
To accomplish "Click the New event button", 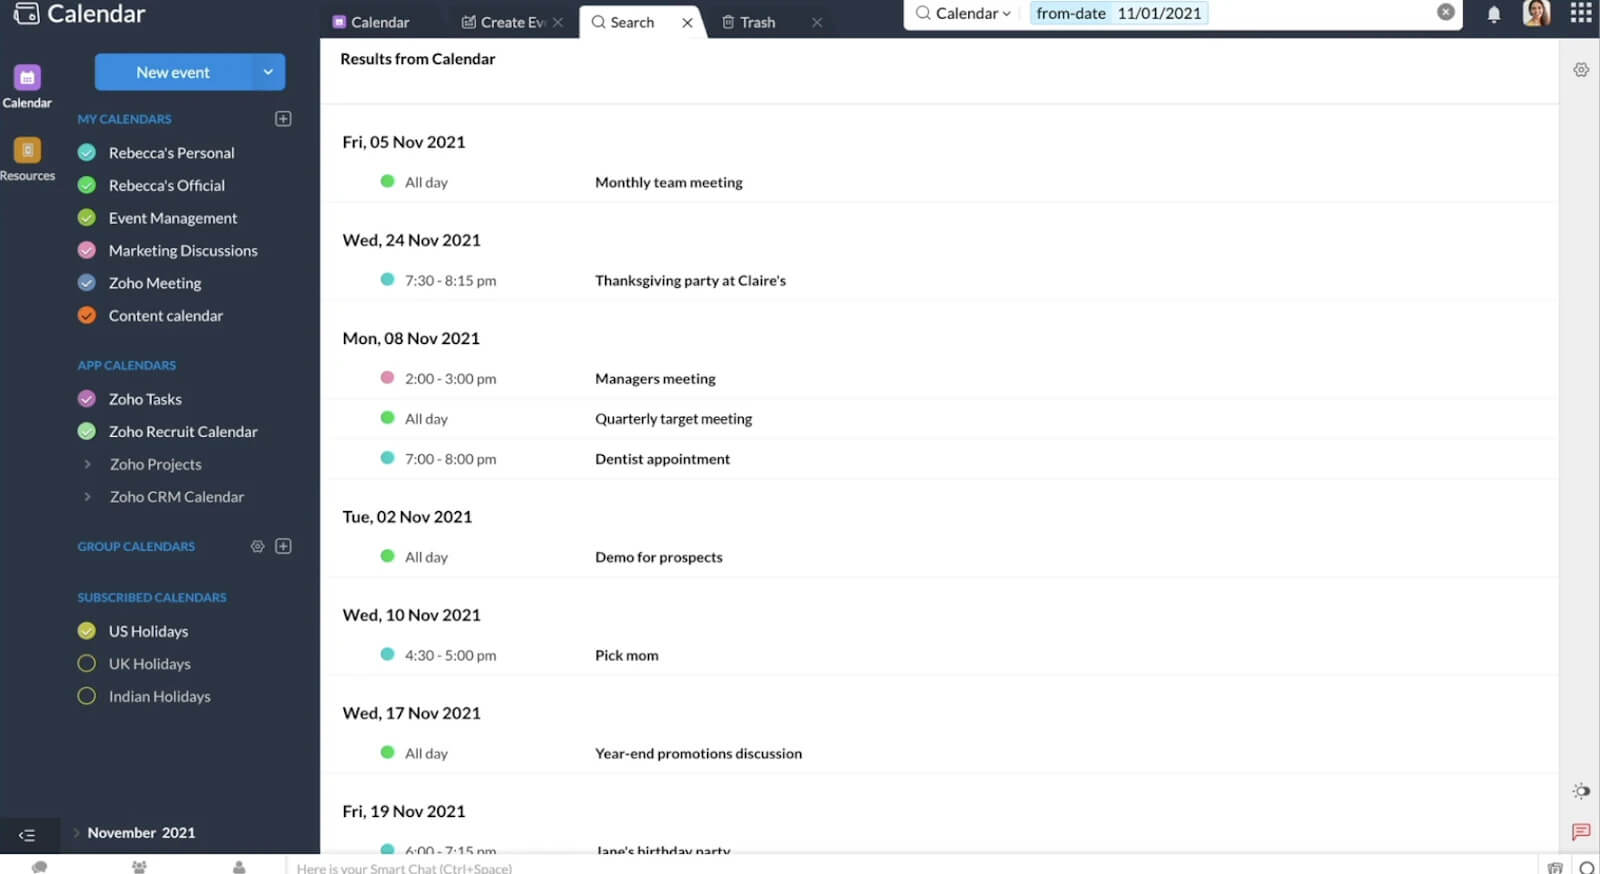I will coord(173,72).
